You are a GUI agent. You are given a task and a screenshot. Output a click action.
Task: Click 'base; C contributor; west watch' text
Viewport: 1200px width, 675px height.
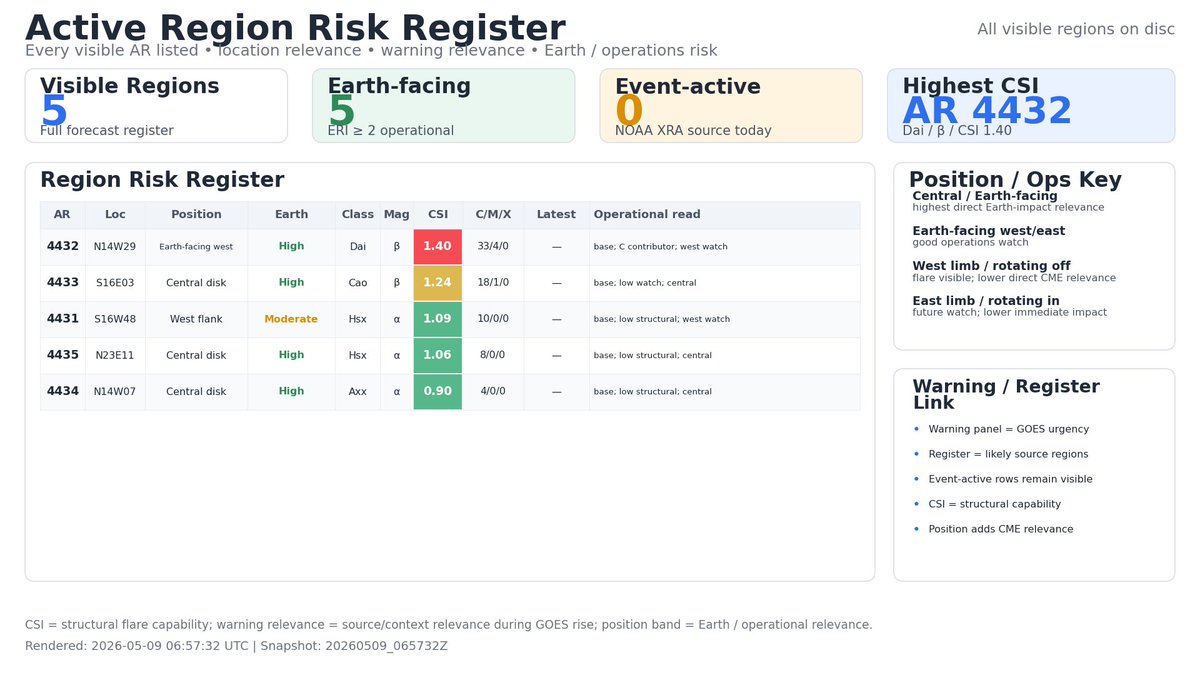pos(661,247)
